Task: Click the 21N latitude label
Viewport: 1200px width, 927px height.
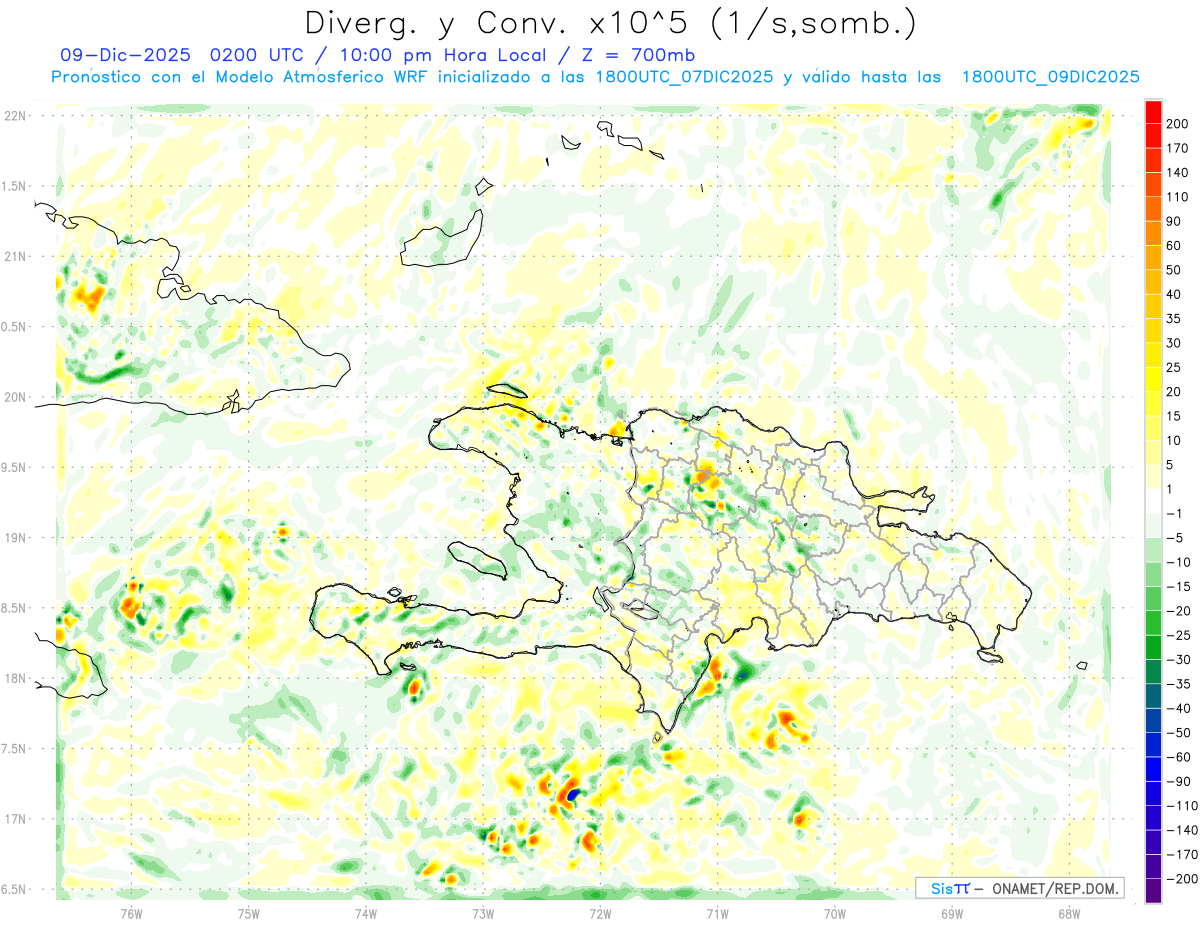Action: point(16,257)
